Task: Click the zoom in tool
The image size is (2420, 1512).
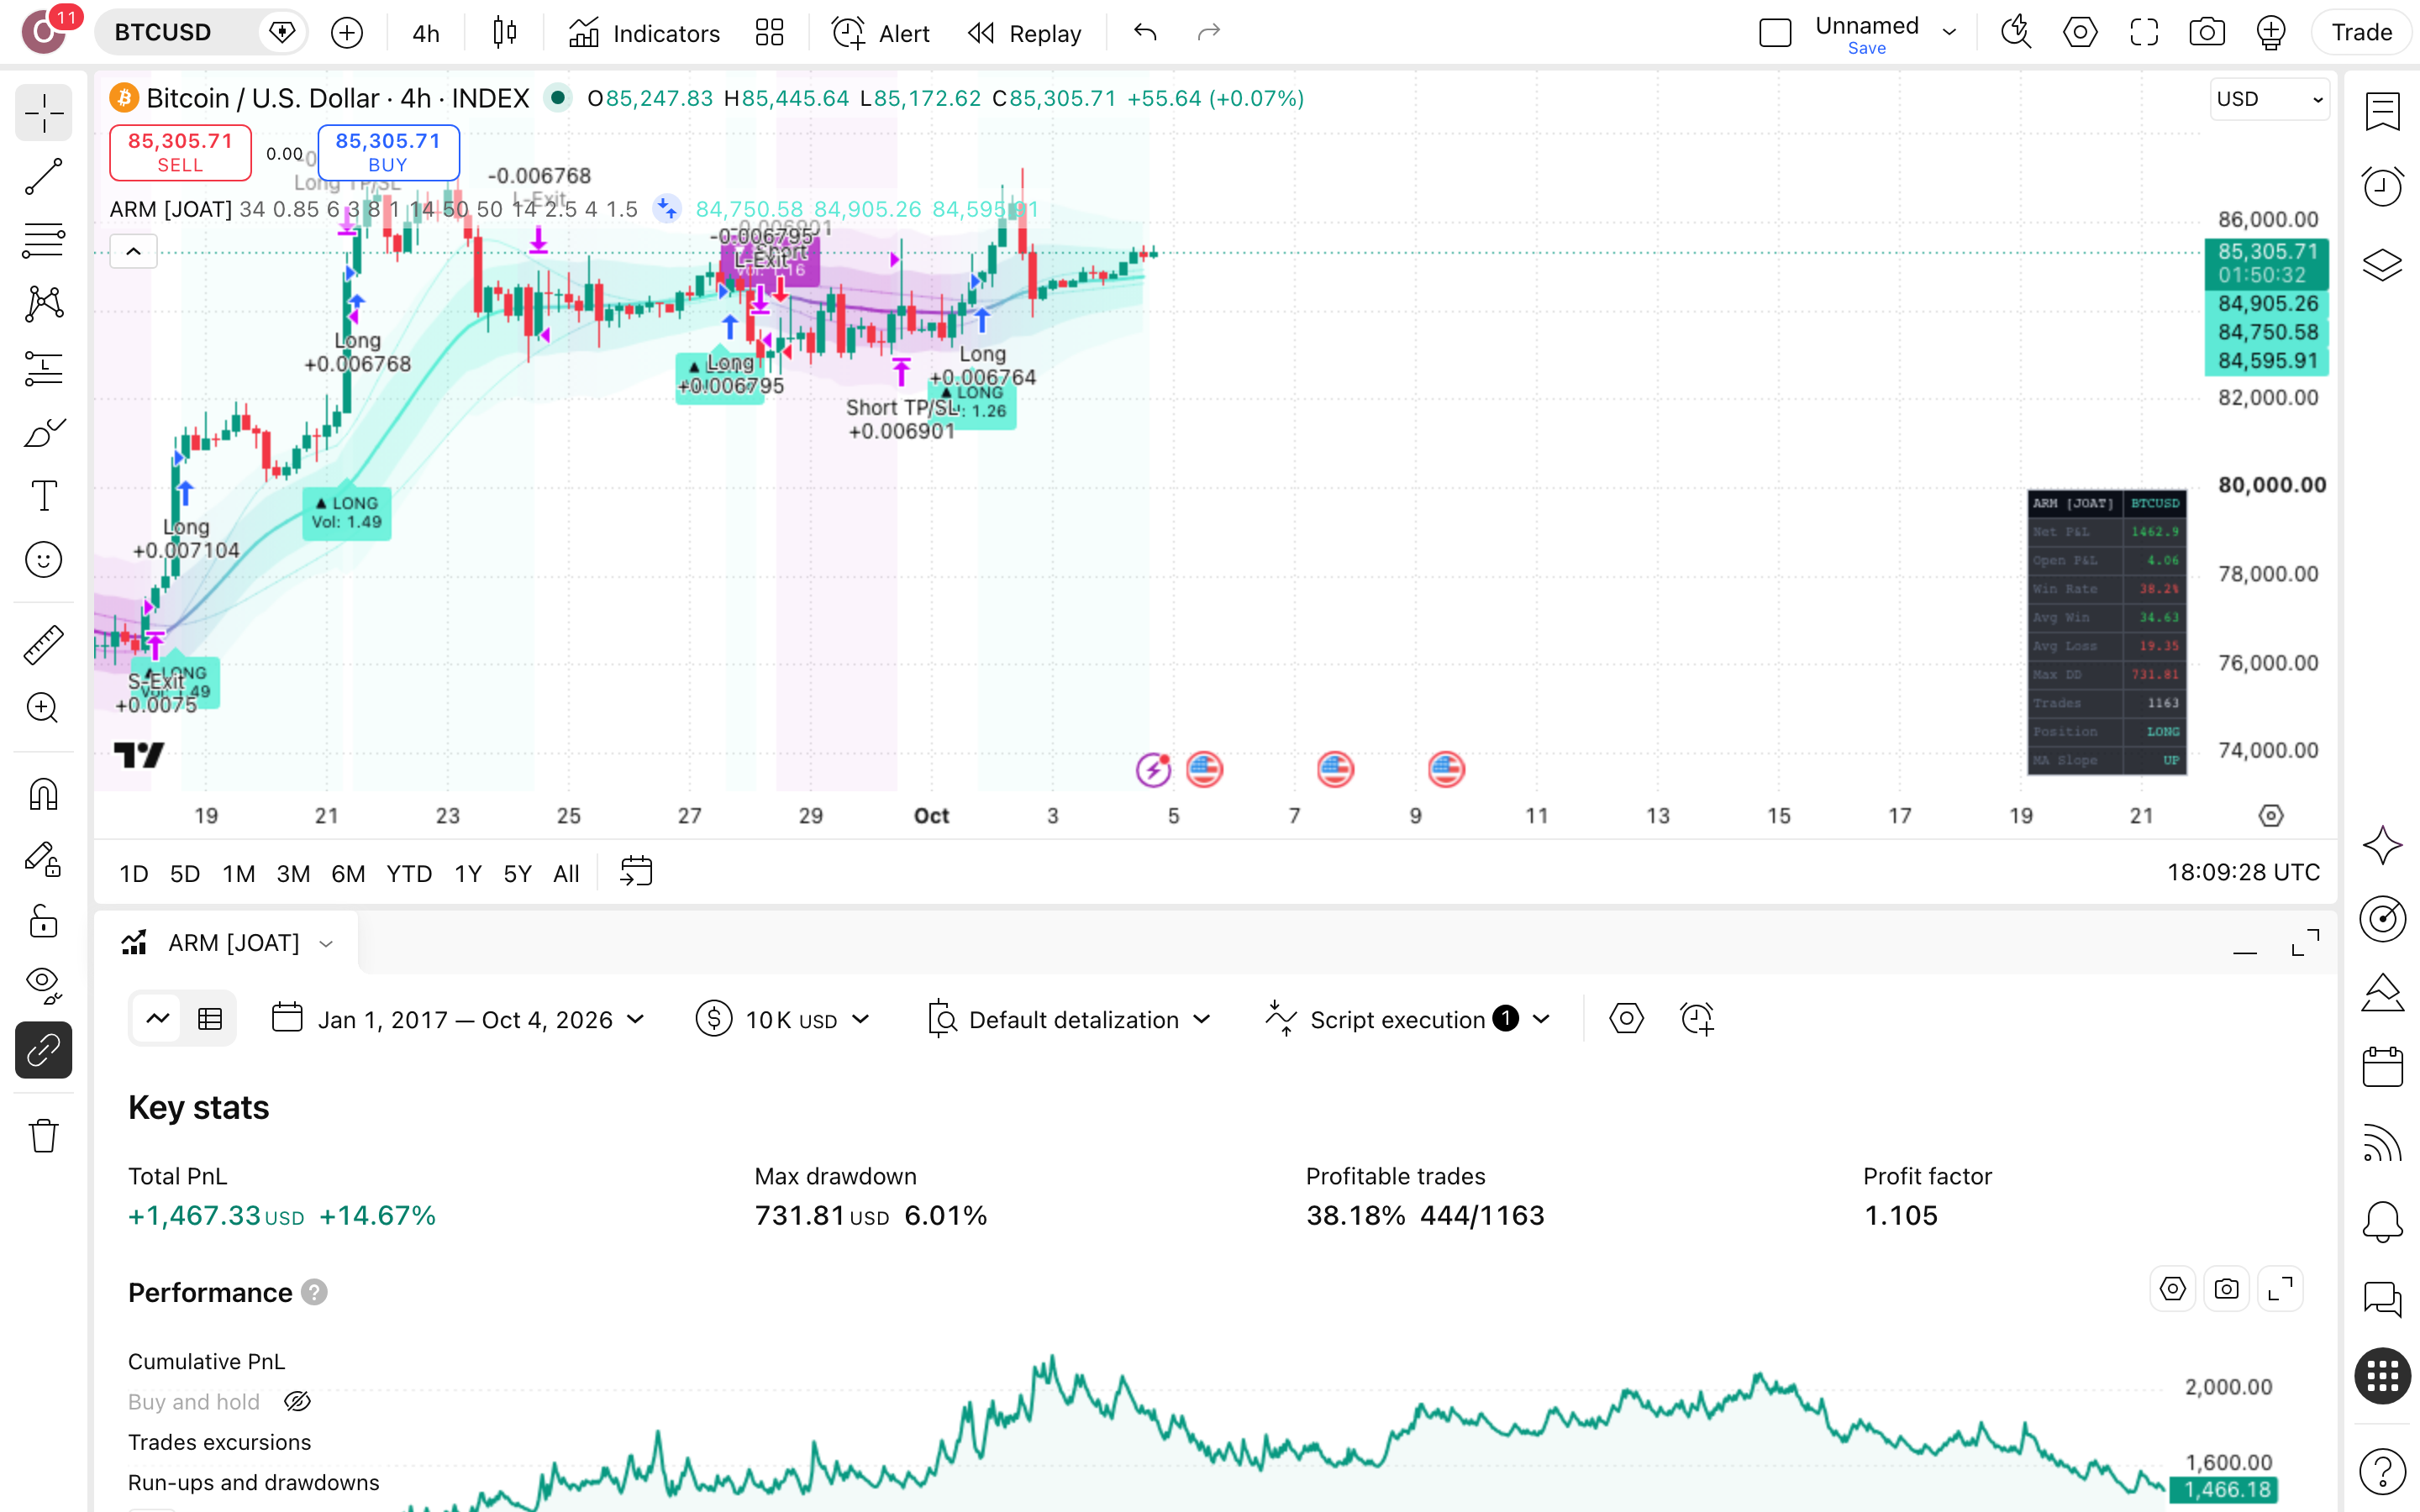Action: [x=44, y=708]
